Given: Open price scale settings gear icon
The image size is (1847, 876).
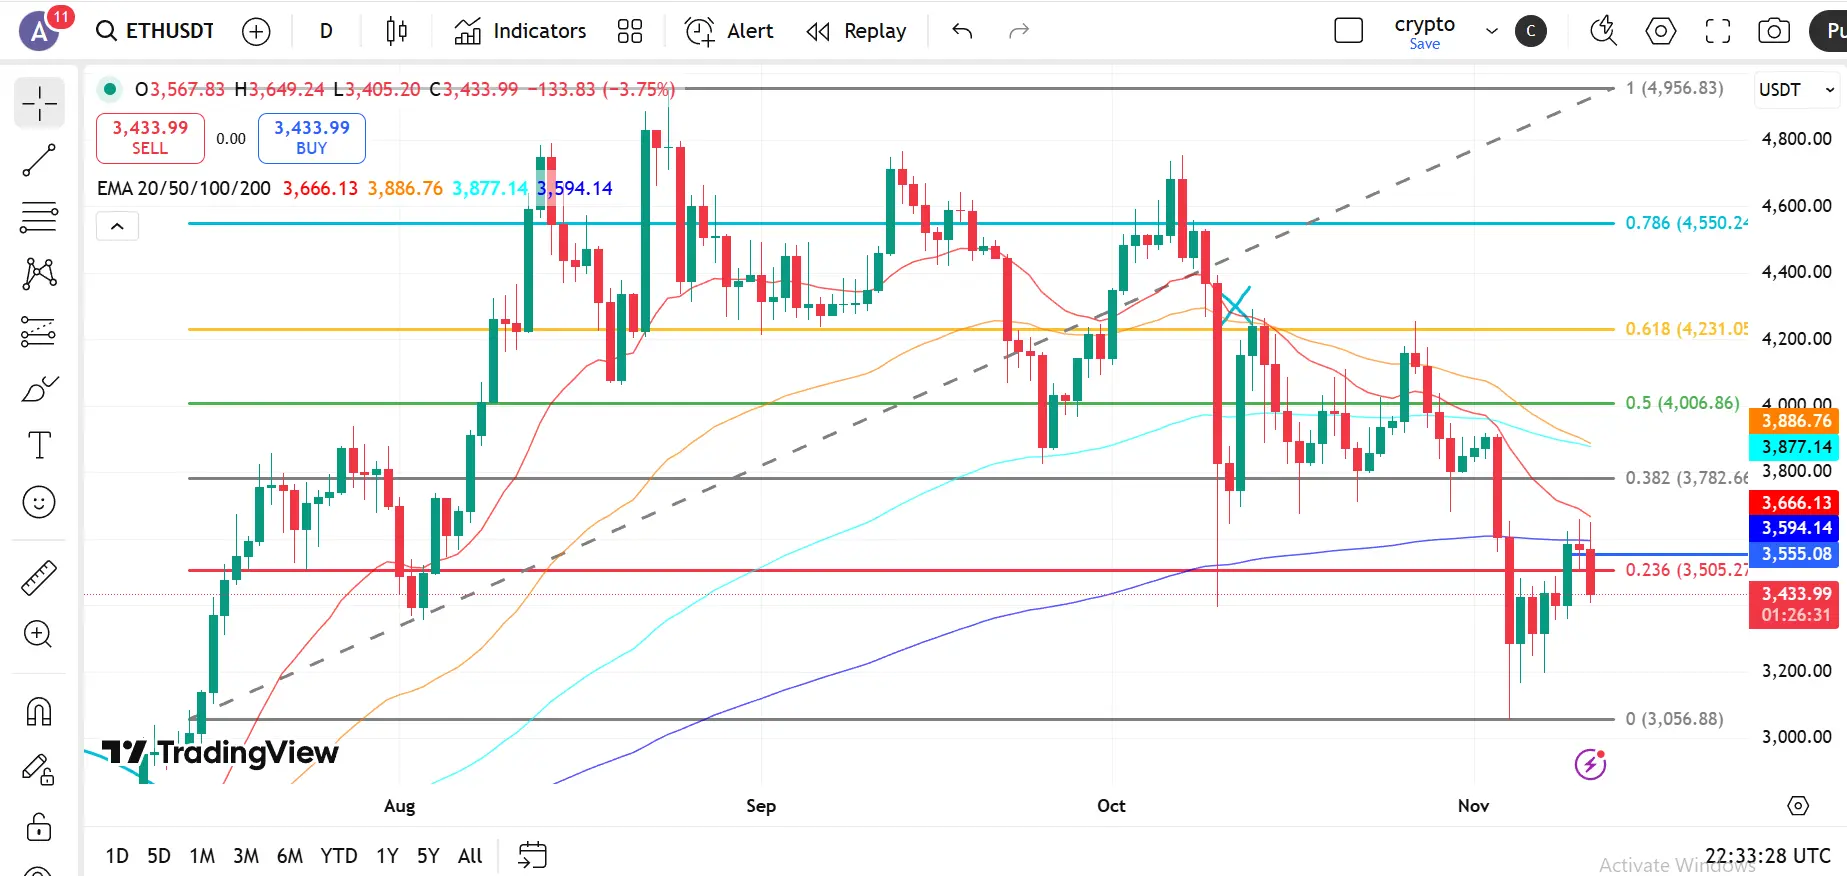Looking at the screenshot, I should pos(1798,806).
